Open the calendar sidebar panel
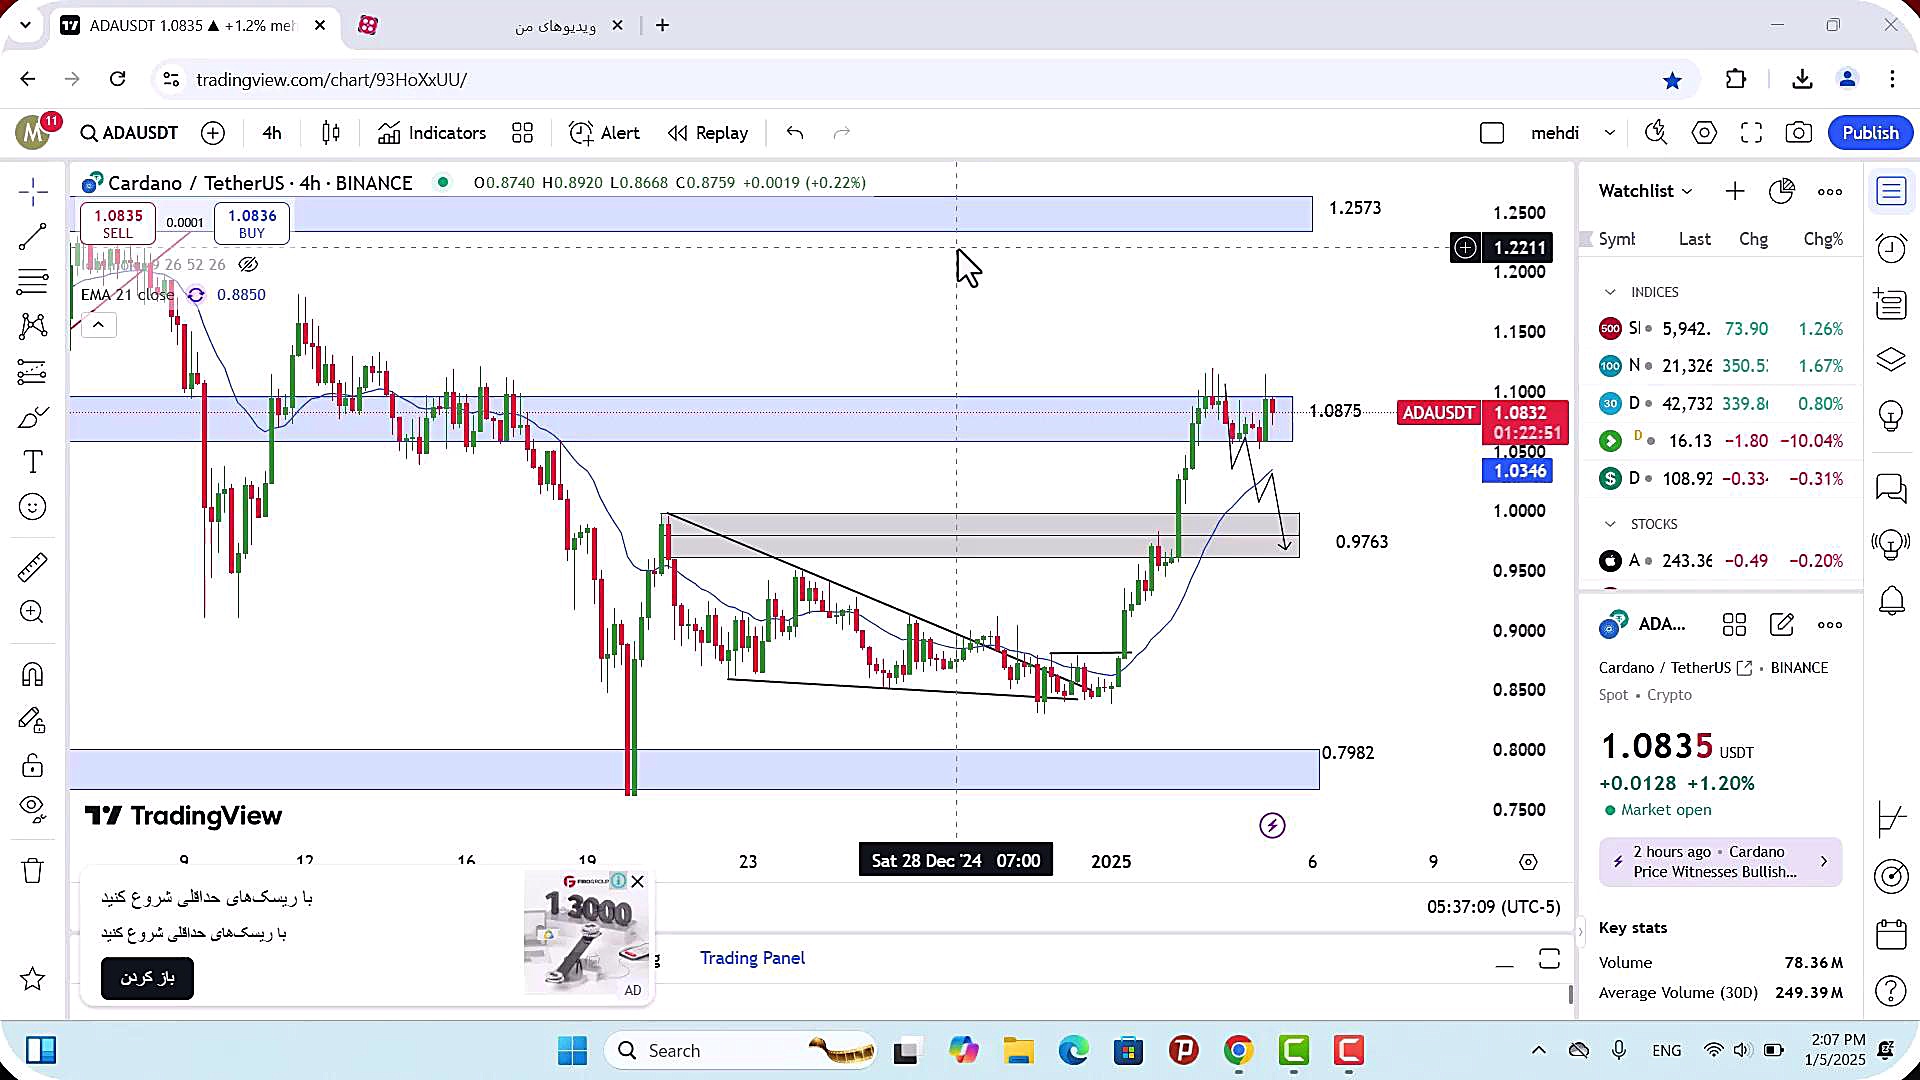 click(1891, 934)
